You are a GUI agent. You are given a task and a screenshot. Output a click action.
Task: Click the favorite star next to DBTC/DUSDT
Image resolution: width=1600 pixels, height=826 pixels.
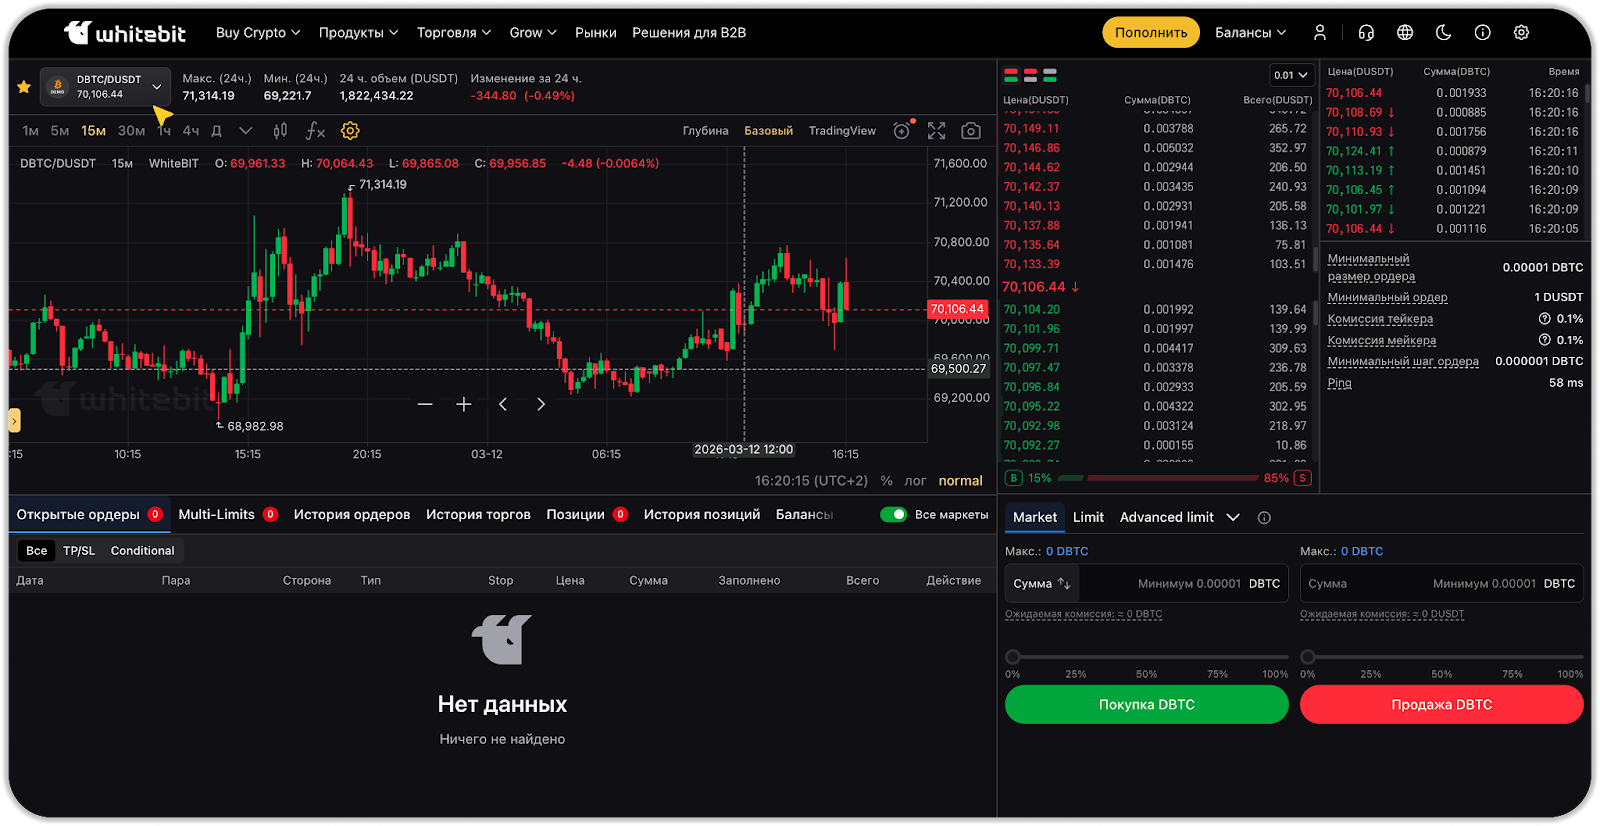pyautogui.click(x=24, y=87)
